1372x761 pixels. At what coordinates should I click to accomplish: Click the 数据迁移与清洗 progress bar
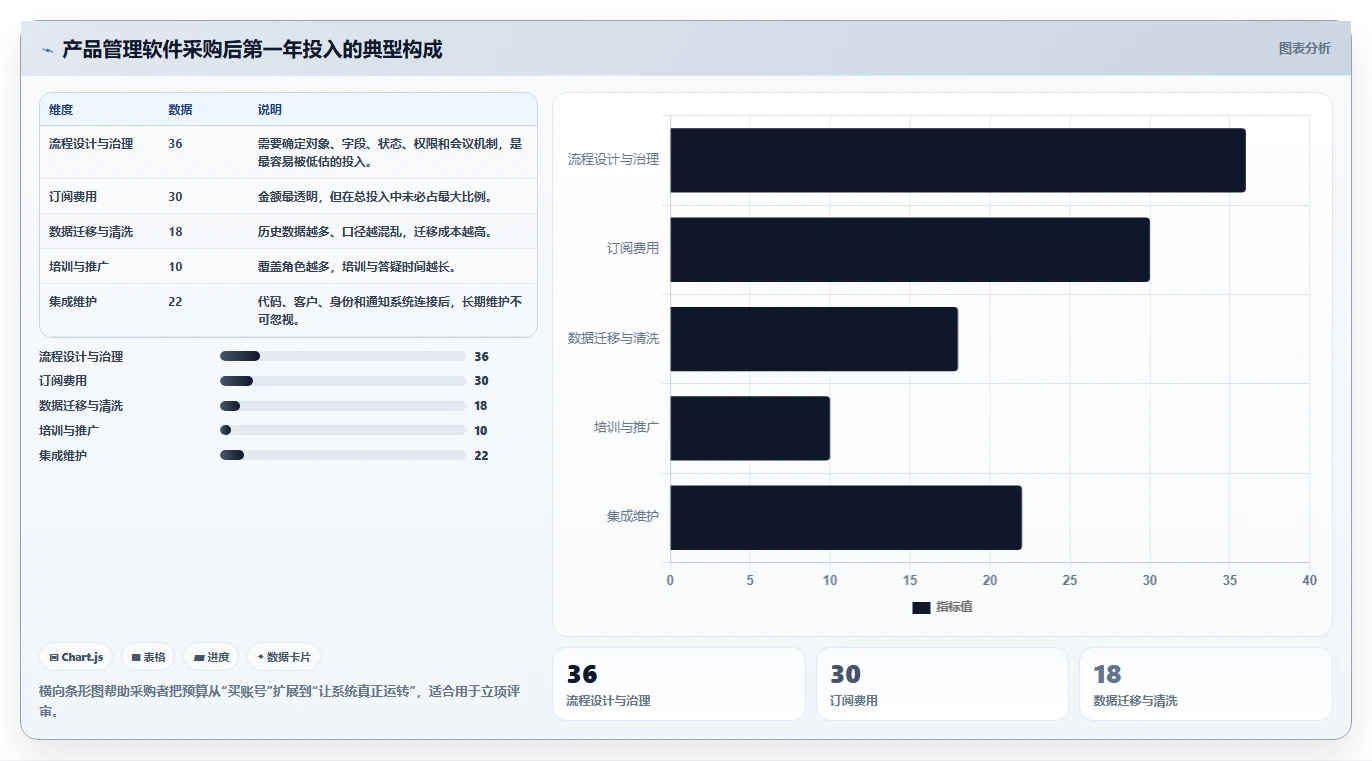click(x=343, y=406)
